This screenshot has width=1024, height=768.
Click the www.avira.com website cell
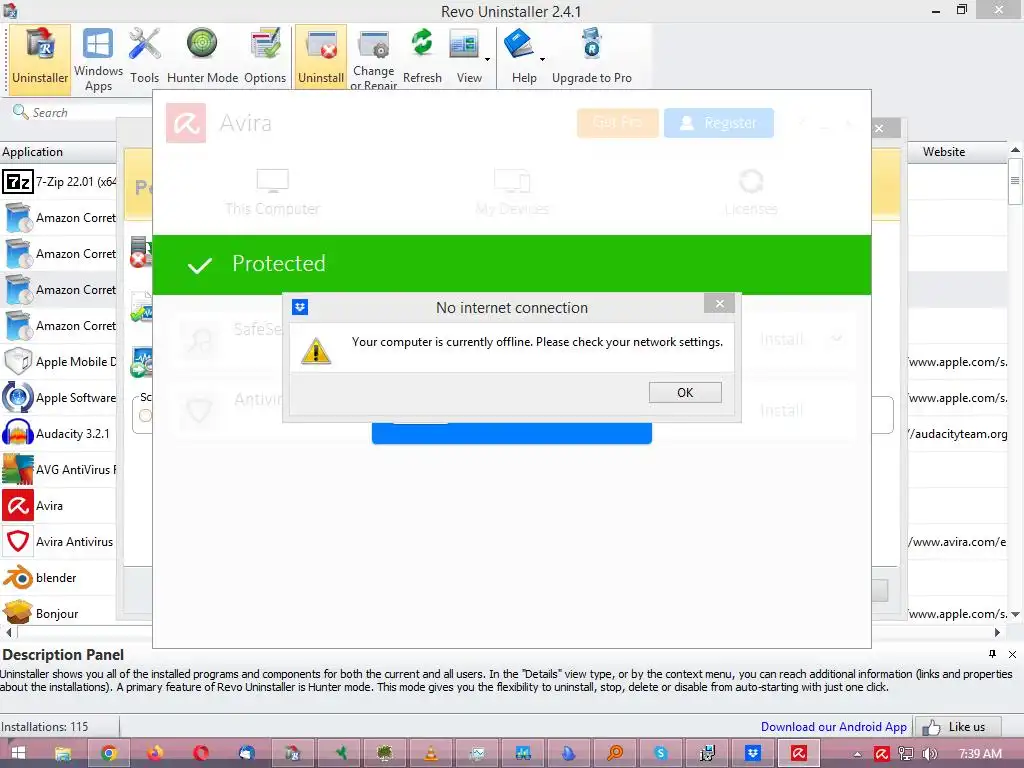click(958, 541)
